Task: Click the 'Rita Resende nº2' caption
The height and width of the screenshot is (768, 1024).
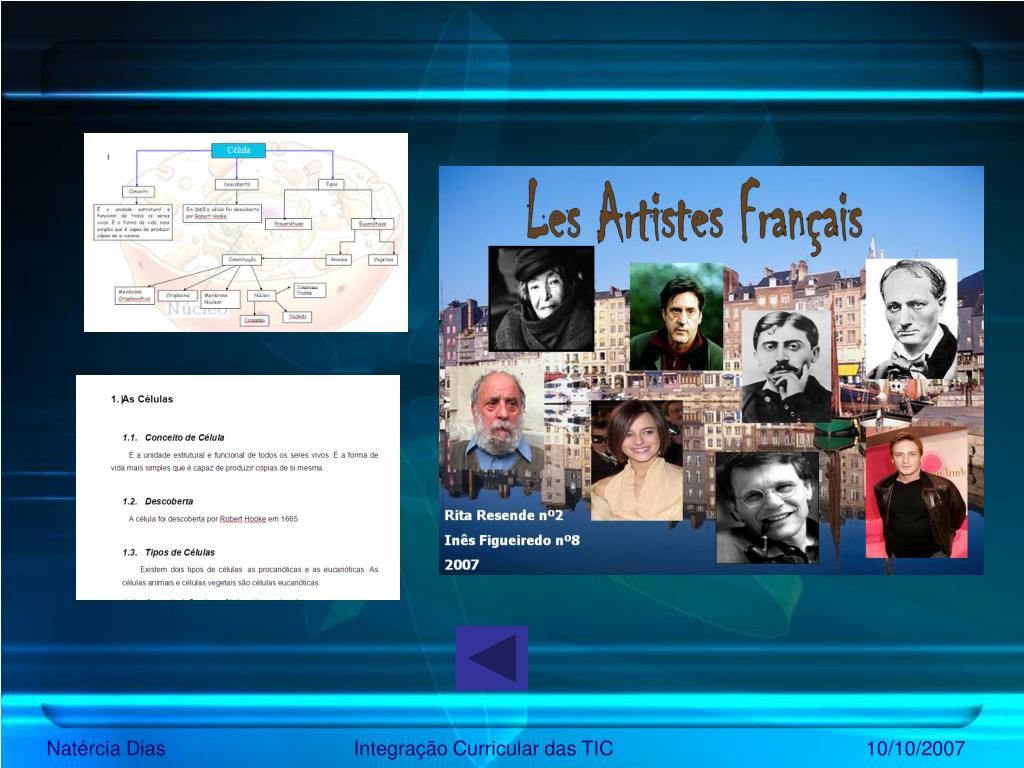Action: 504,515
